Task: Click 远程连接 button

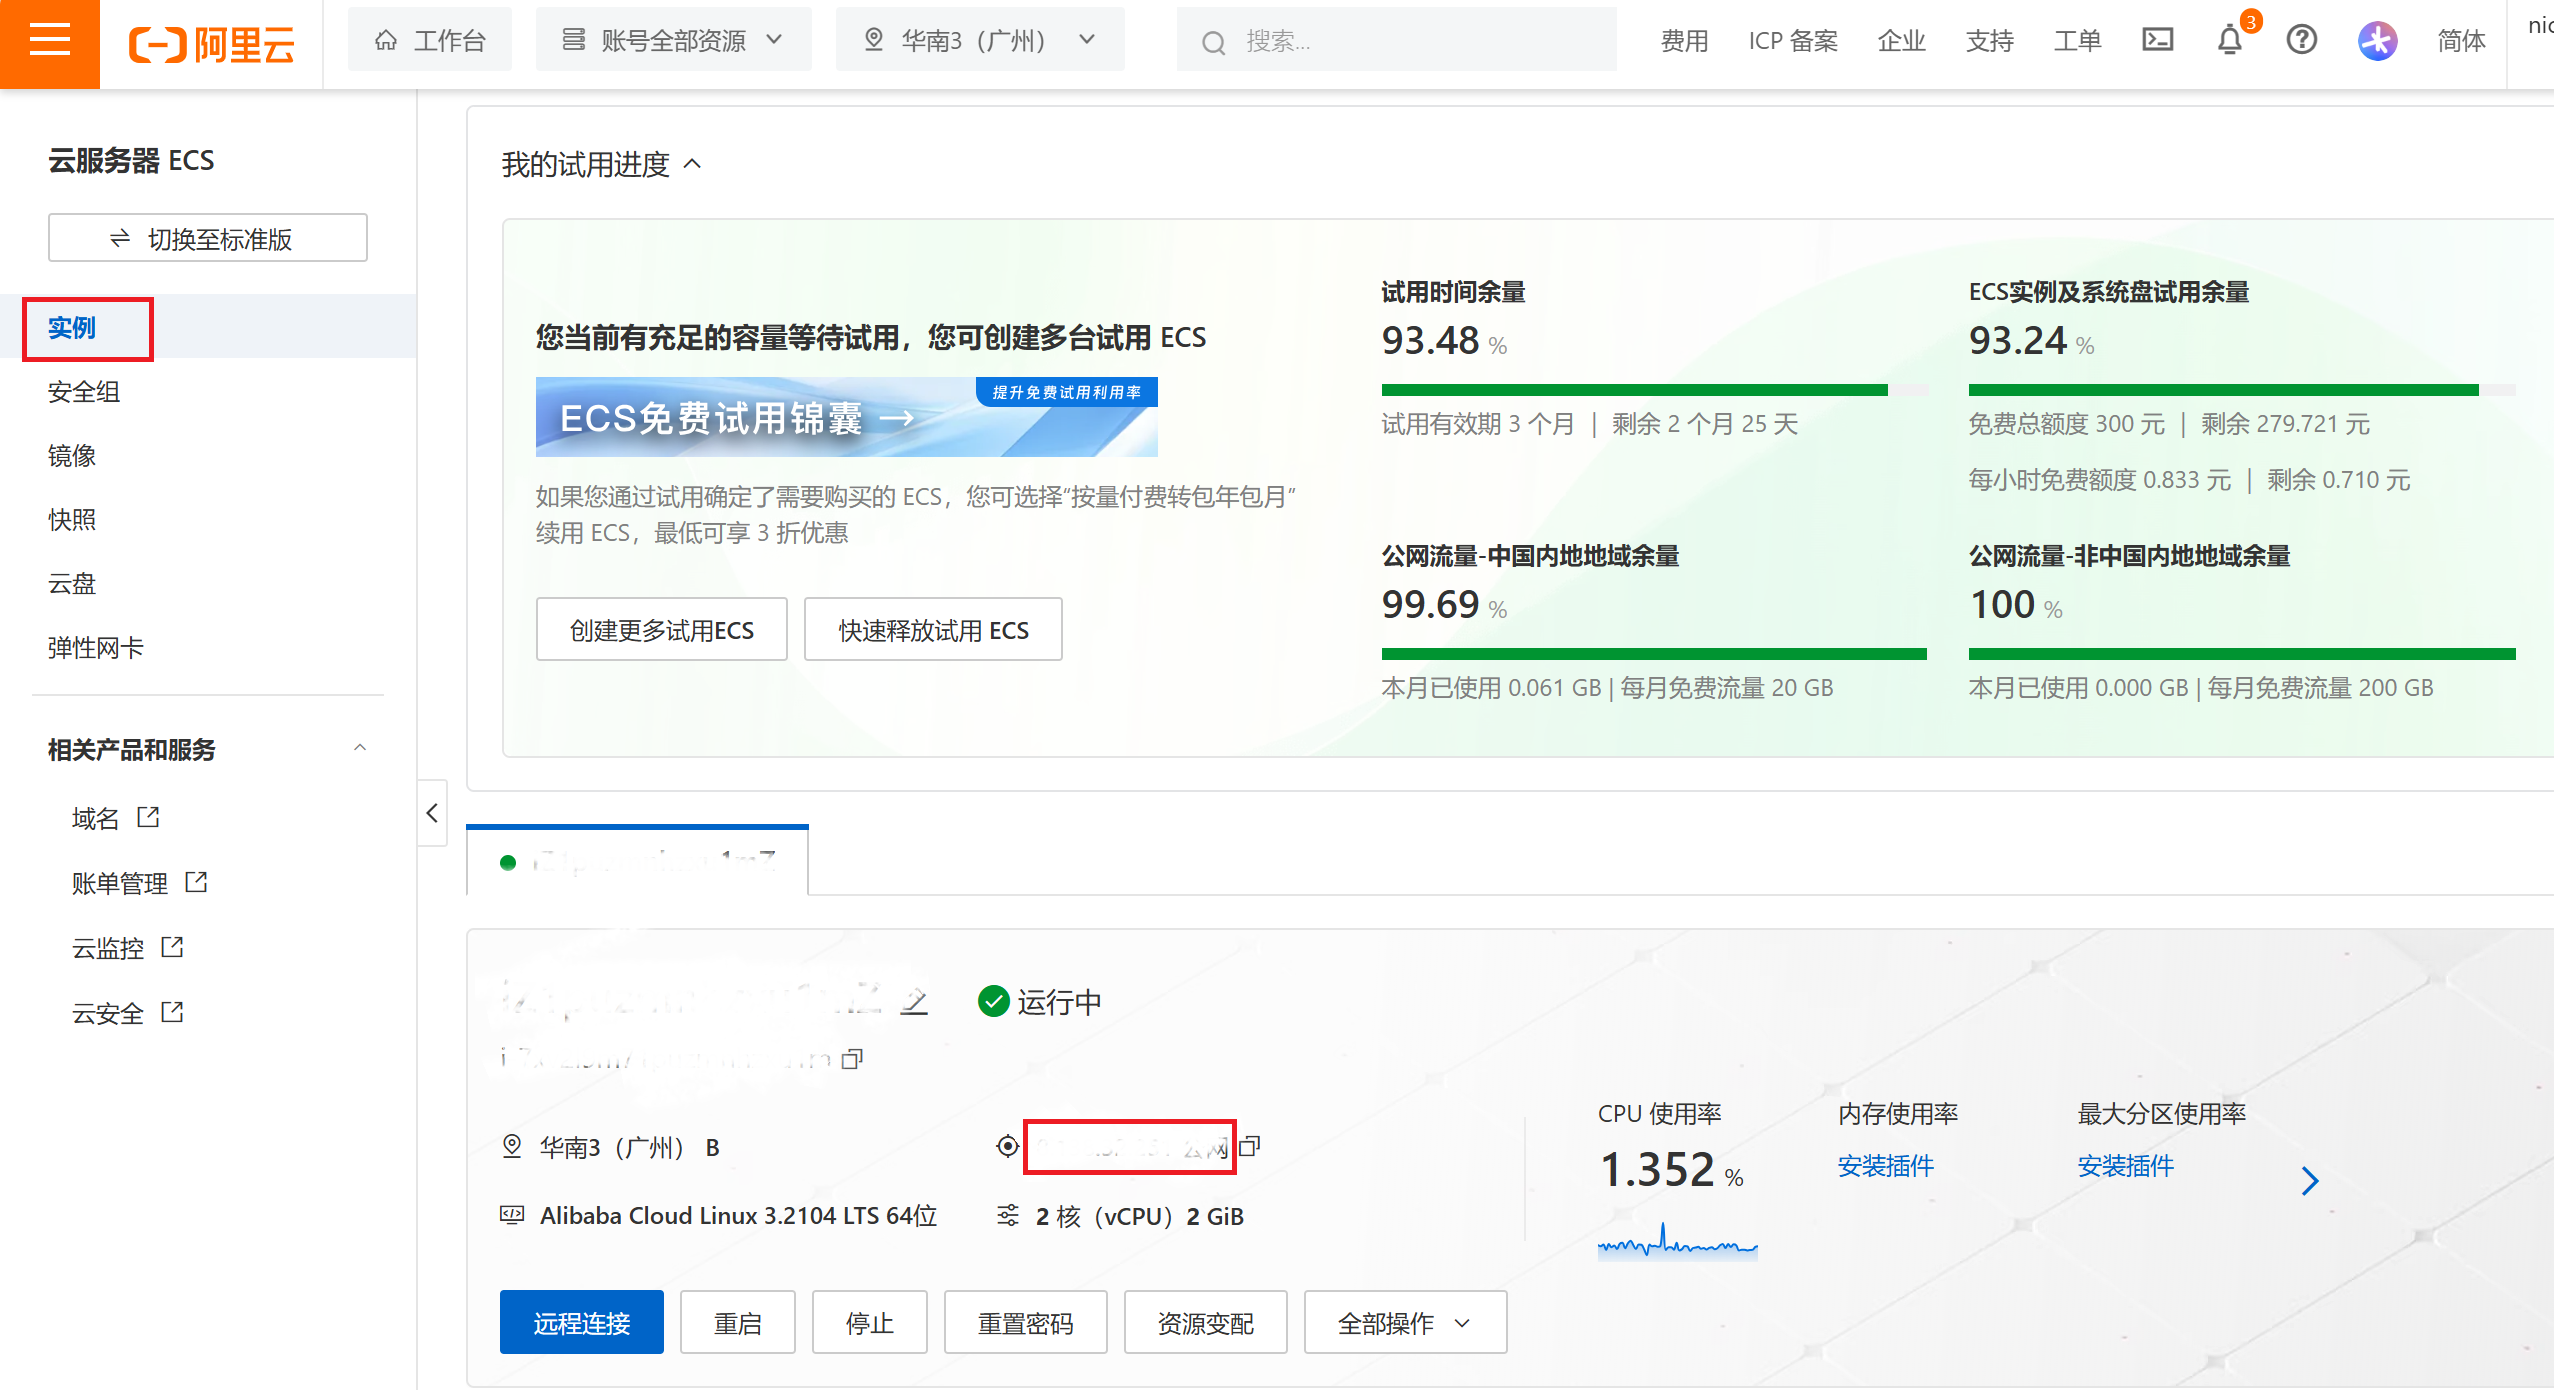Action: coord(582,1322)
